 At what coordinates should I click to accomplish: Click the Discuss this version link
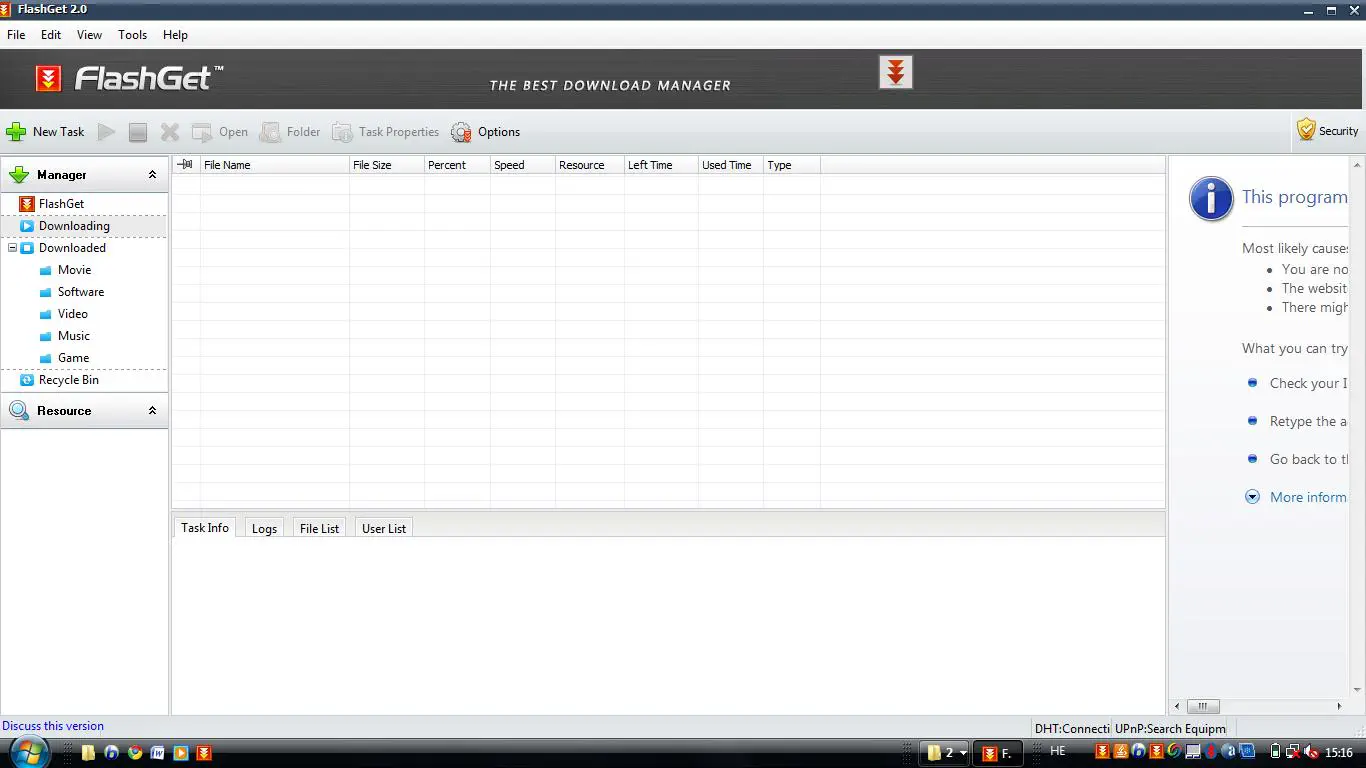point(53,726)
